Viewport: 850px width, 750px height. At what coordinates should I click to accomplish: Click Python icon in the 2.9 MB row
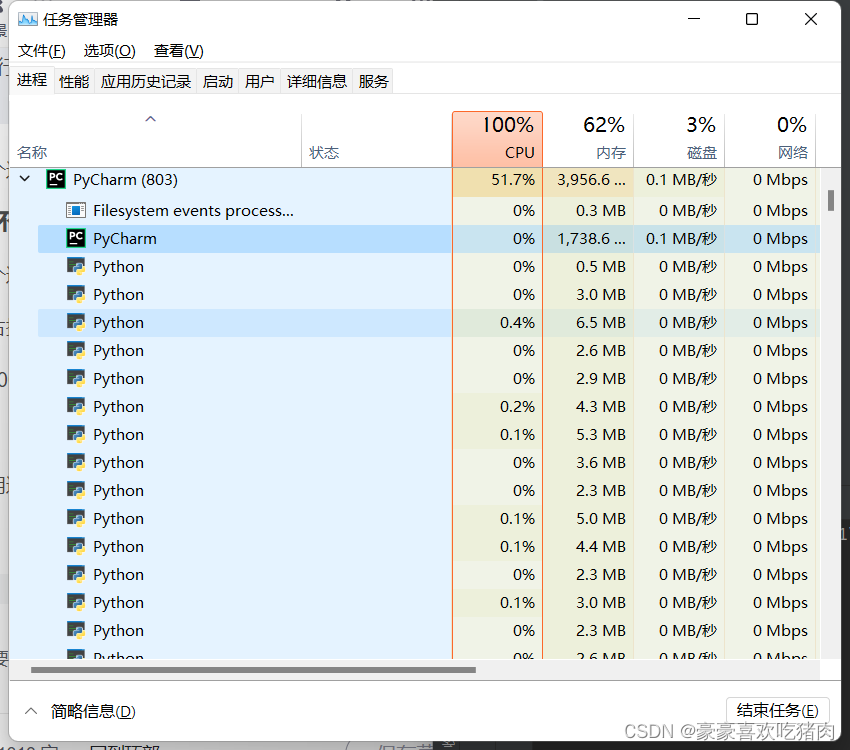point(76,378)
